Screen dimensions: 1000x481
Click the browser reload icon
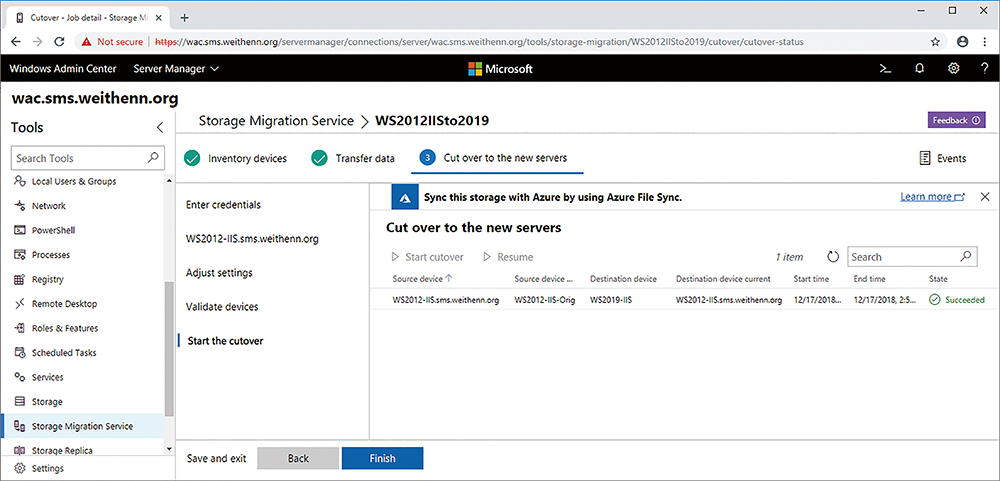click(x=60, y=42)
